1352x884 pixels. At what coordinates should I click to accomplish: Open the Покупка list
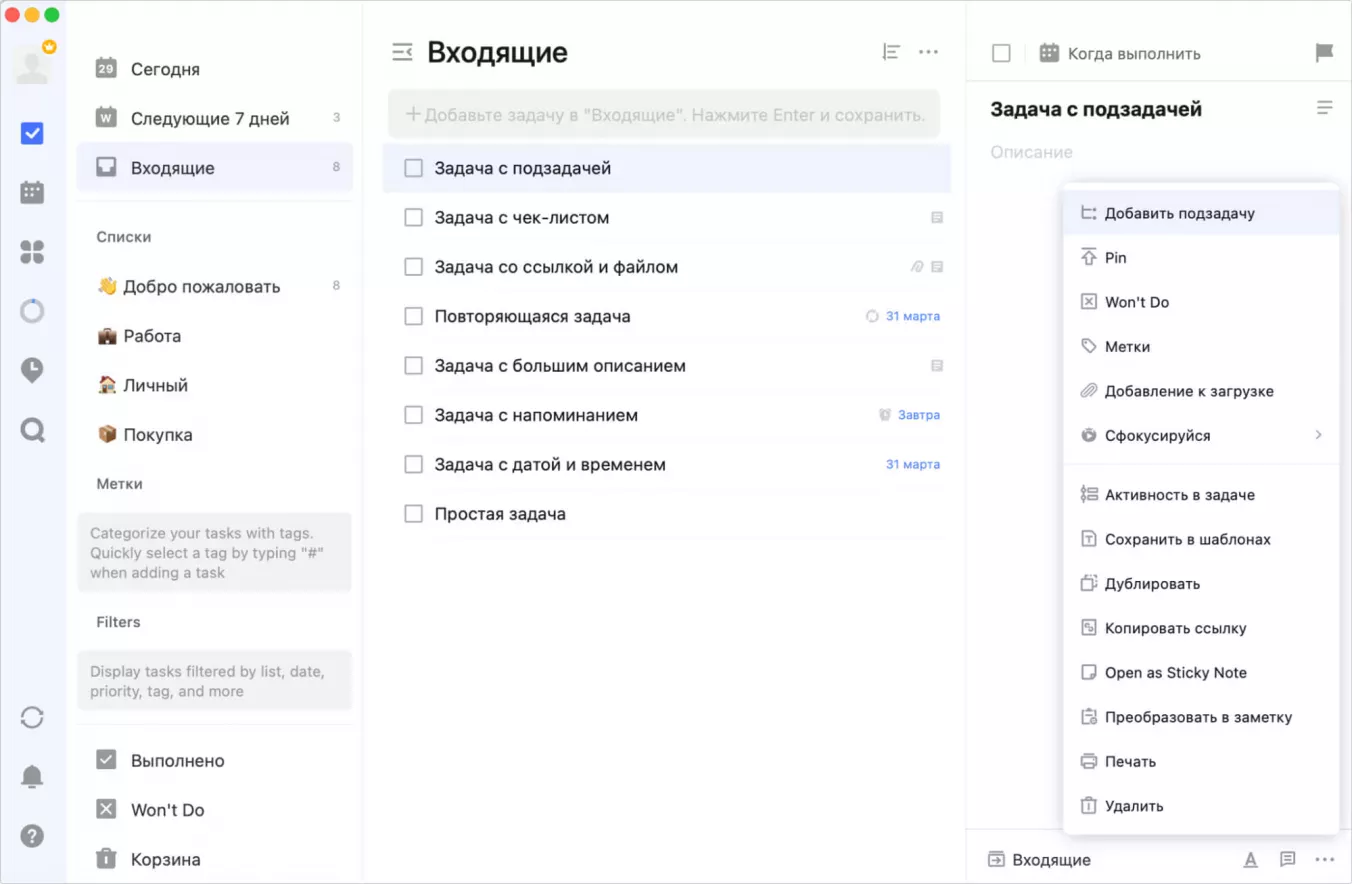(x=215, y=435)
